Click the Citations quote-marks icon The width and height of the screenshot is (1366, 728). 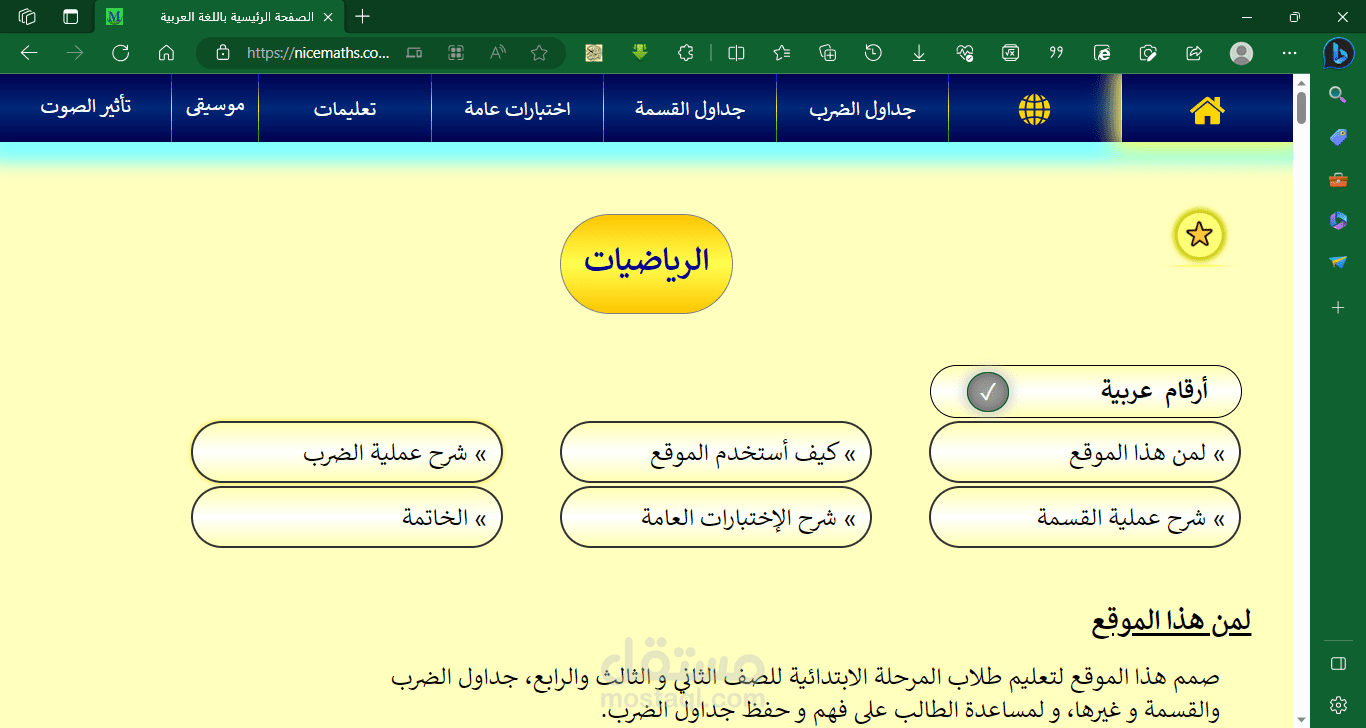tap(1056, 53)
